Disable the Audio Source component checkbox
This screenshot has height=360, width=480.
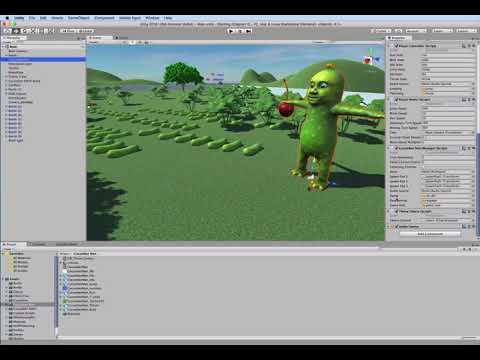tap(397, 227)
